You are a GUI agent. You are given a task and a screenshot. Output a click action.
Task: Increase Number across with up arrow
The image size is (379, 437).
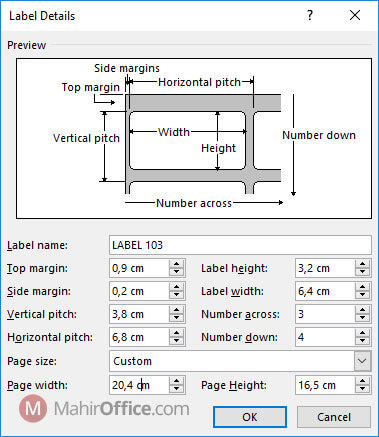[x=362, y=310]
